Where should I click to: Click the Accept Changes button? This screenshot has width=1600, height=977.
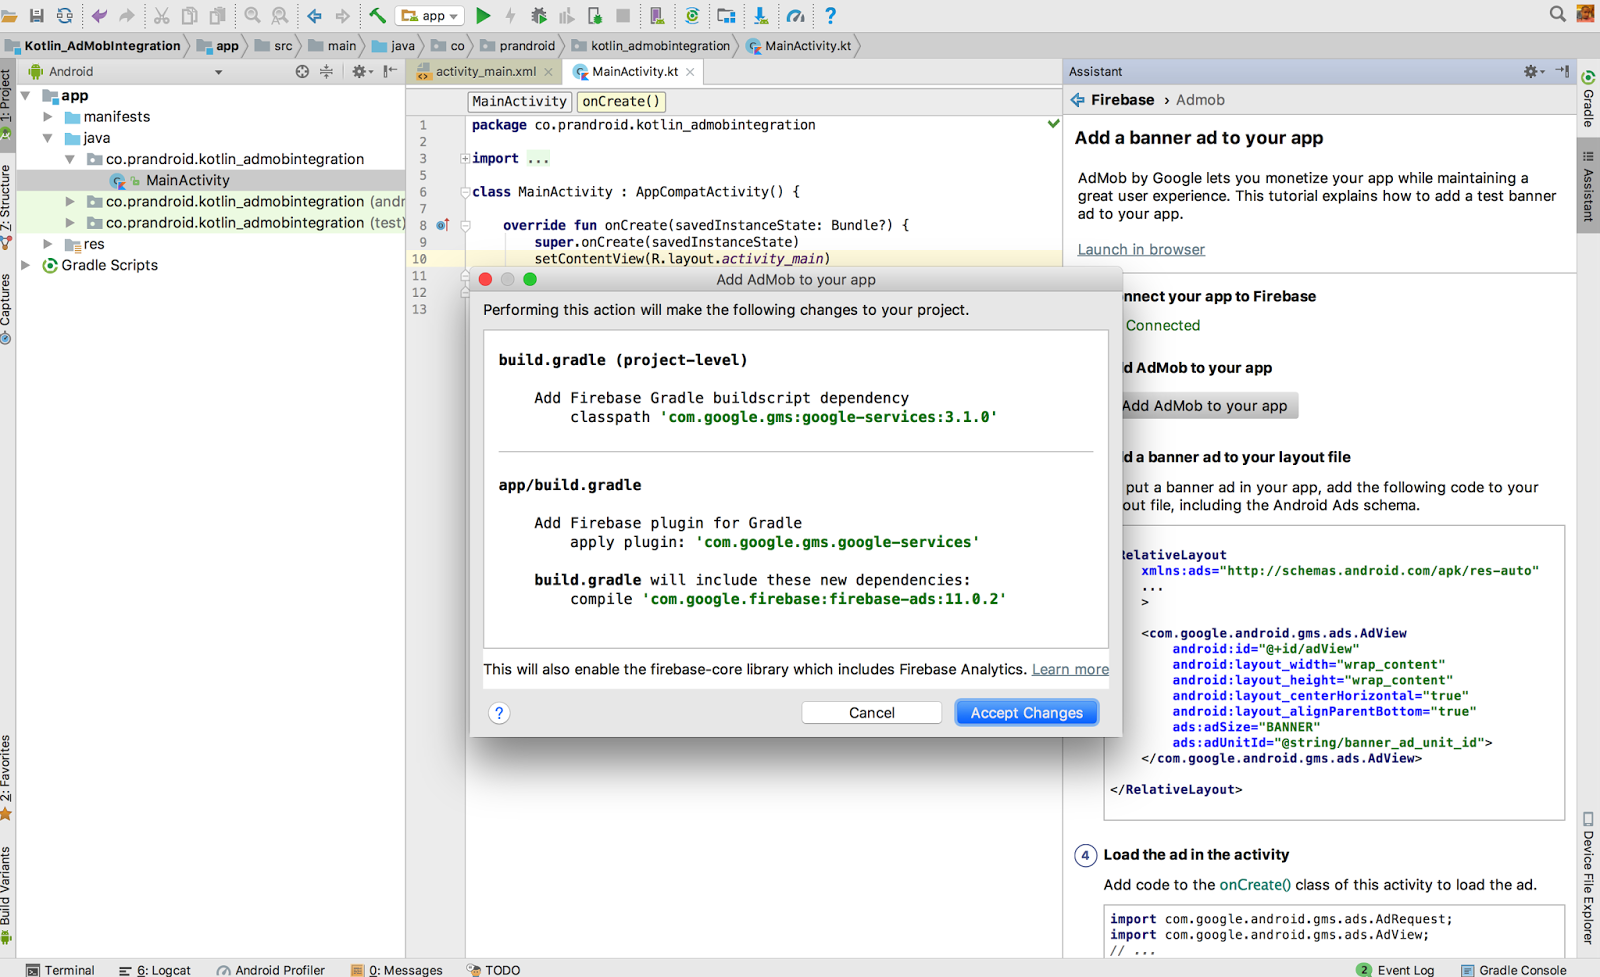pyautogui.click(x=1026, y=712)
